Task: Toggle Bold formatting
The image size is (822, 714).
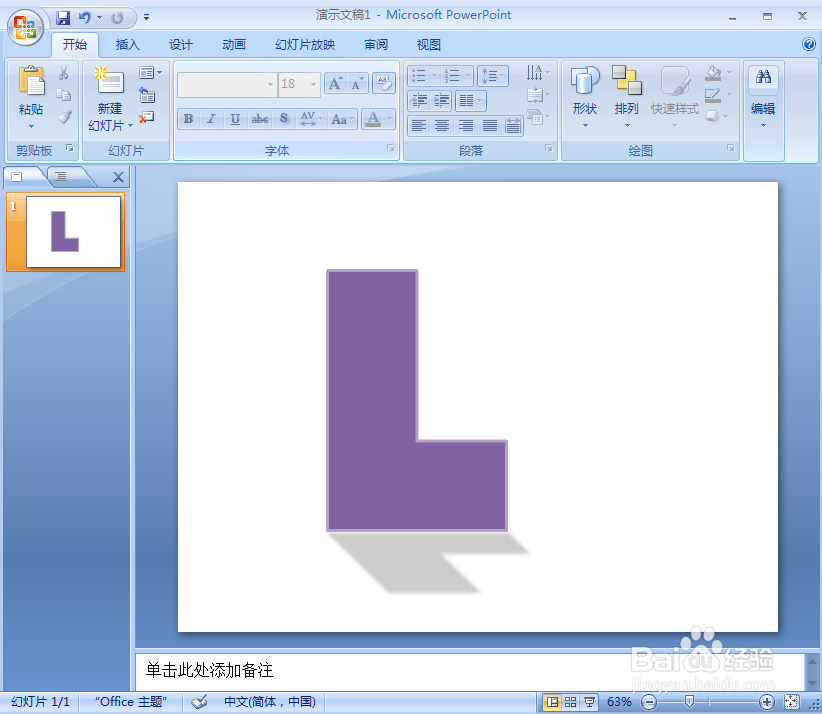Action: (x=189, y=119)
